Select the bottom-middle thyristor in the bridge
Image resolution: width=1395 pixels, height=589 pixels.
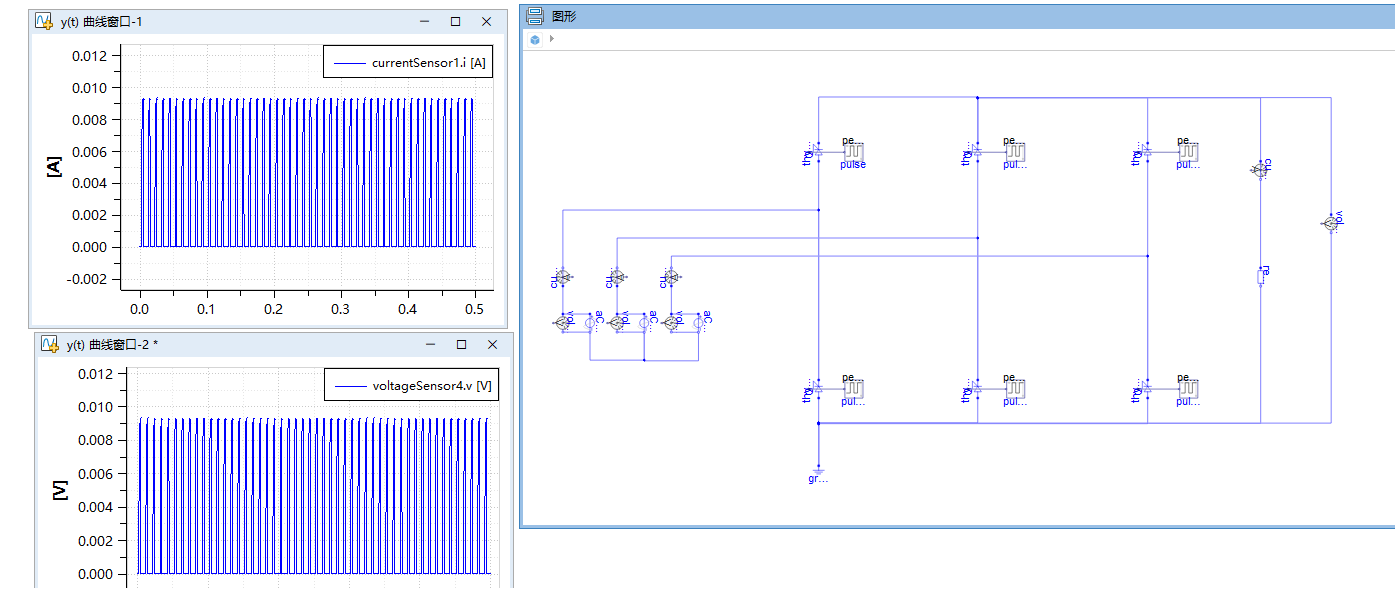[977, 389]
